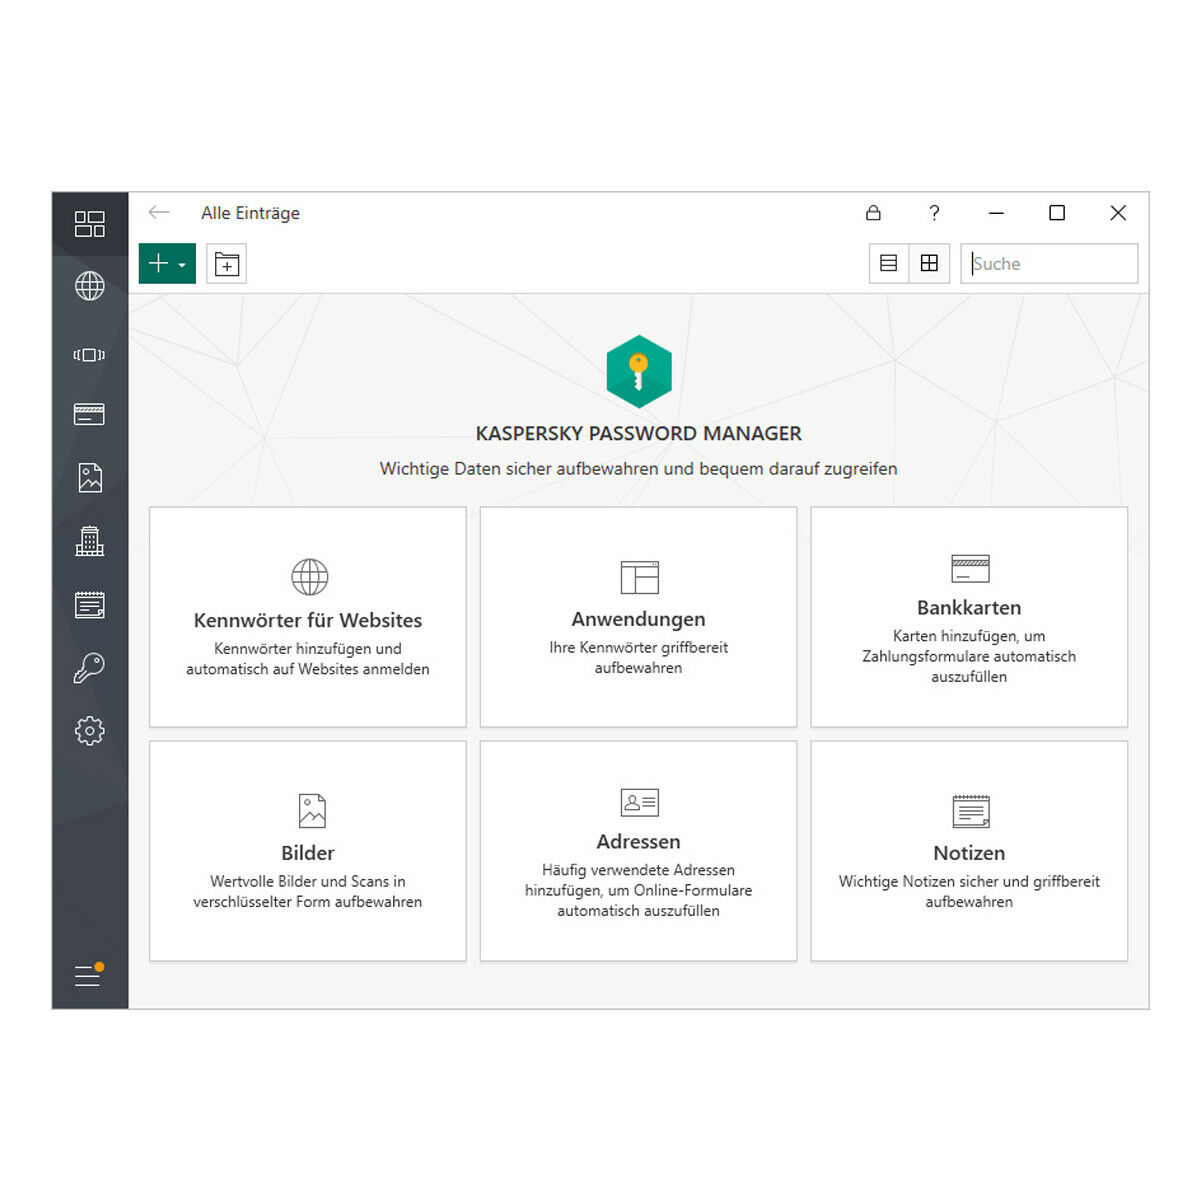Viewport: 1200px width, 1200px height.
Task: Open the Websites globe icon in sidebar
Action: click(x=89, y=286)
